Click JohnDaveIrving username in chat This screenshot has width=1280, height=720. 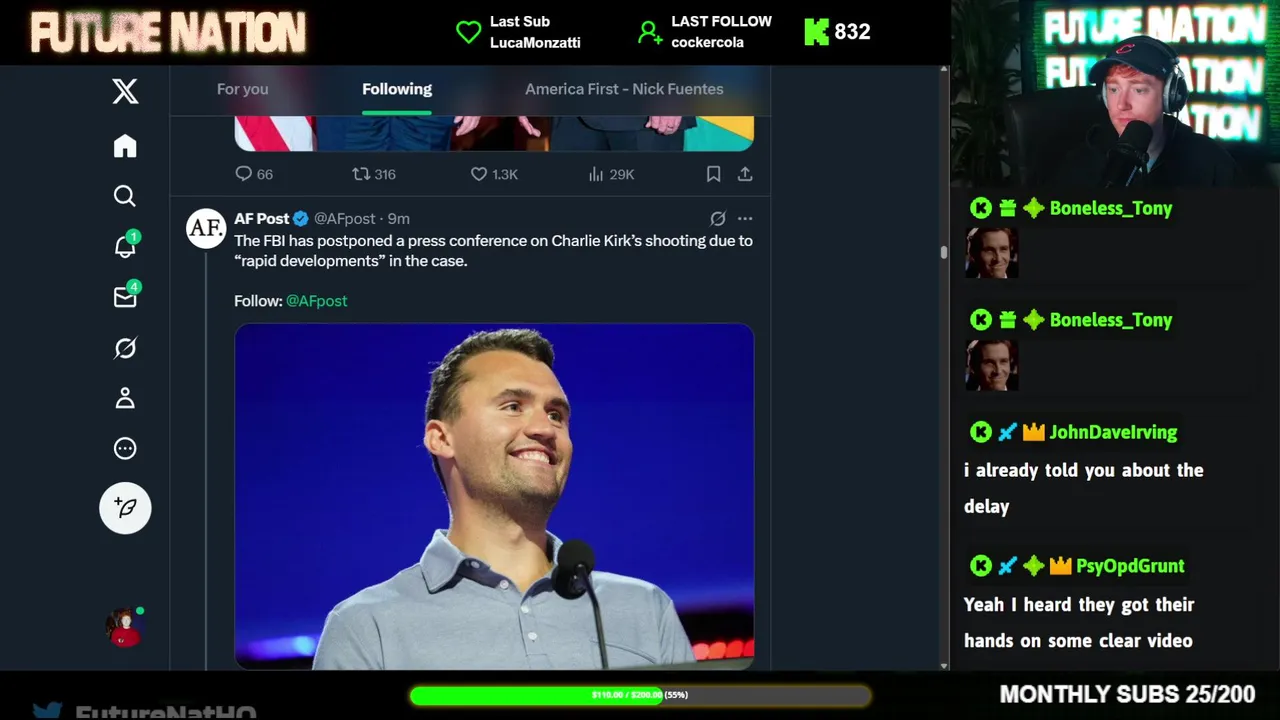click(1113, 432)
